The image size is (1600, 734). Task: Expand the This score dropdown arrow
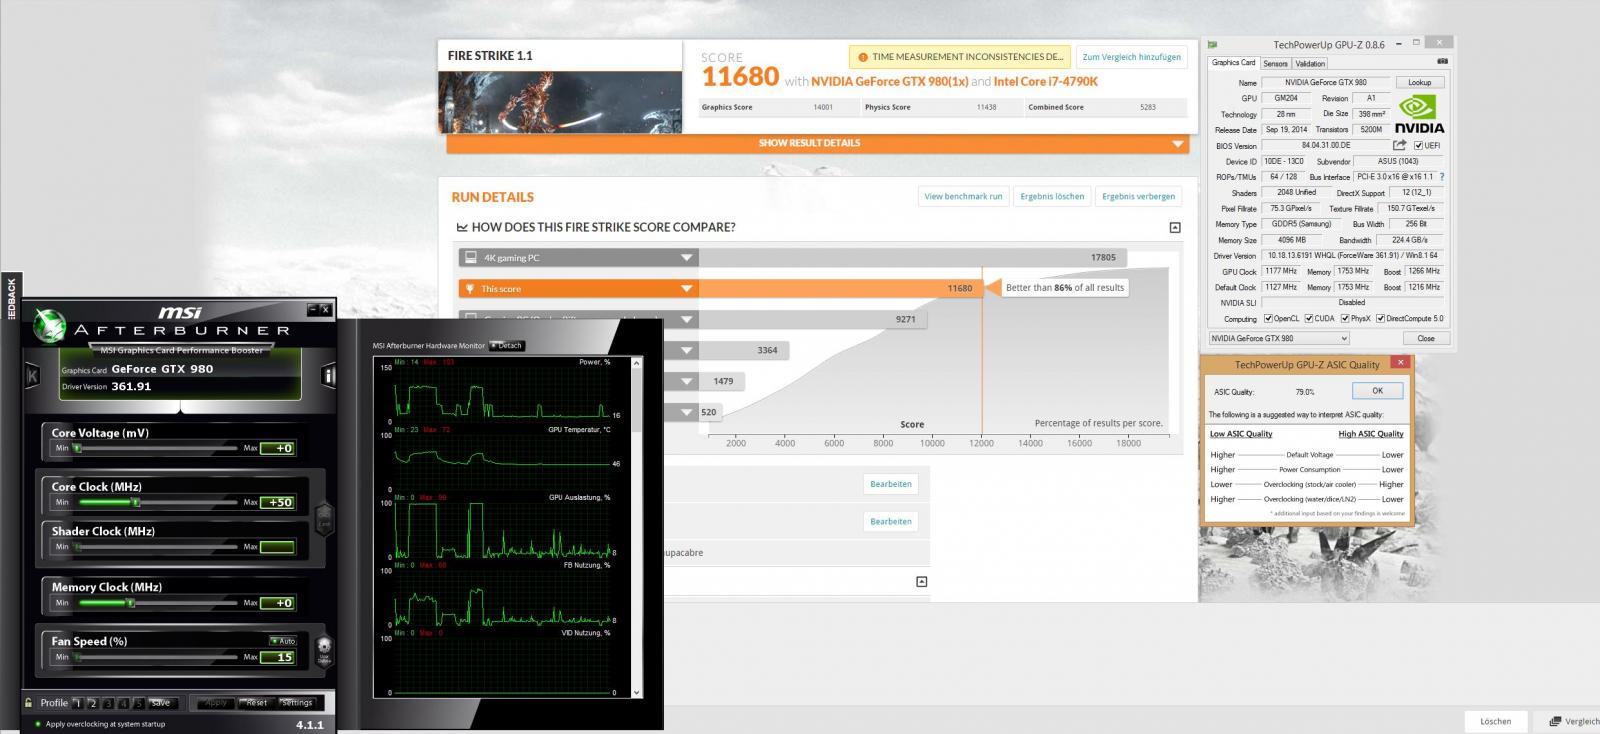click(x=686, y=289)
